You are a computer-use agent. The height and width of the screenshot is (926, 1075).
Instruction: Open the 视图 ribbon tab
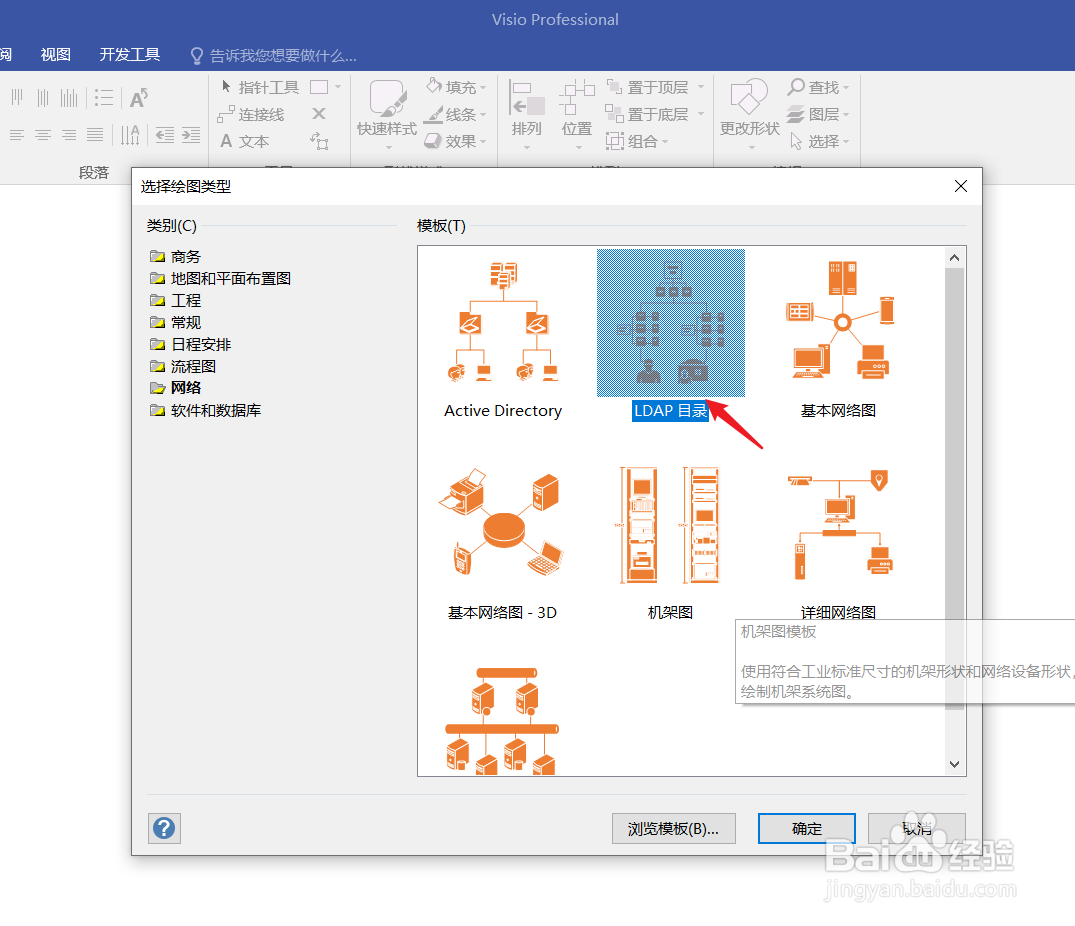(x=56, y=55)
